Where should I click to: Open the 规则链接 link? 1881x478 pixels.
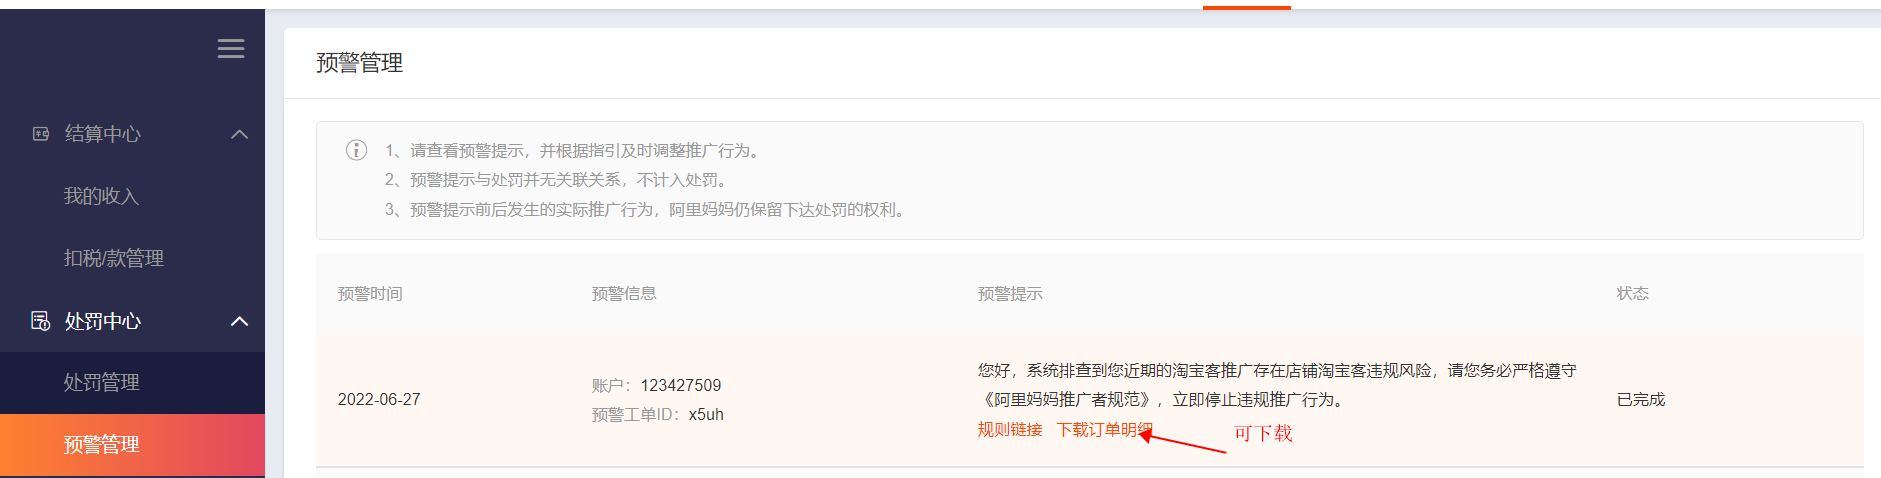tap(1010, 429)
